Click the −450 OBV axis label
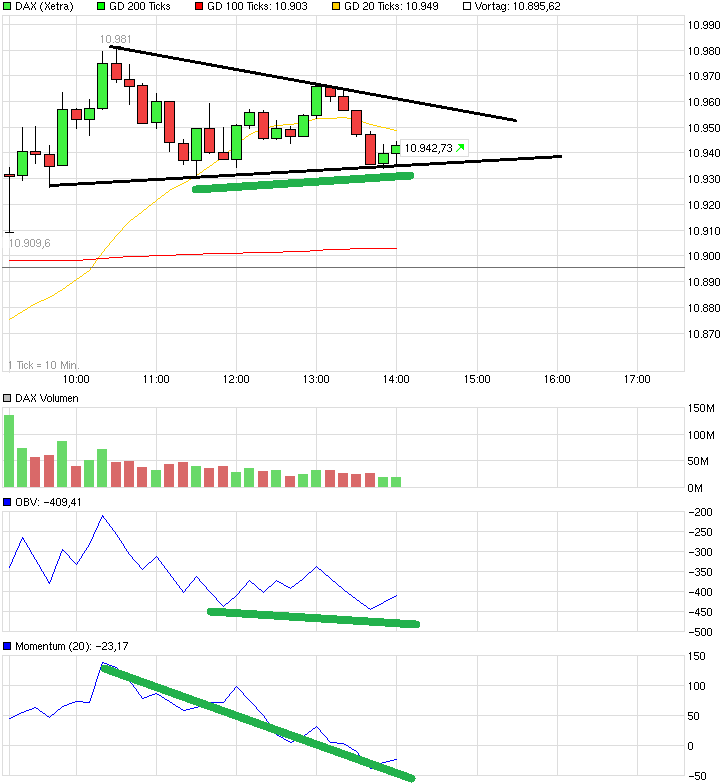726x784 pixels. click(x=700, y=612)
